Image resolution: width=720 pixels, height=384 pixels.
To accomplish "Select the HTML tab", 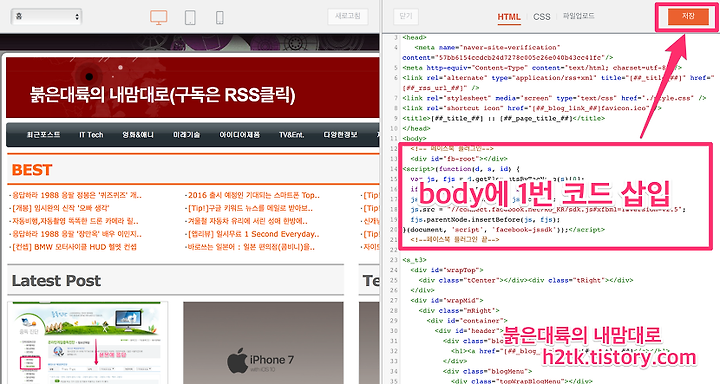I will coord(509,17).
